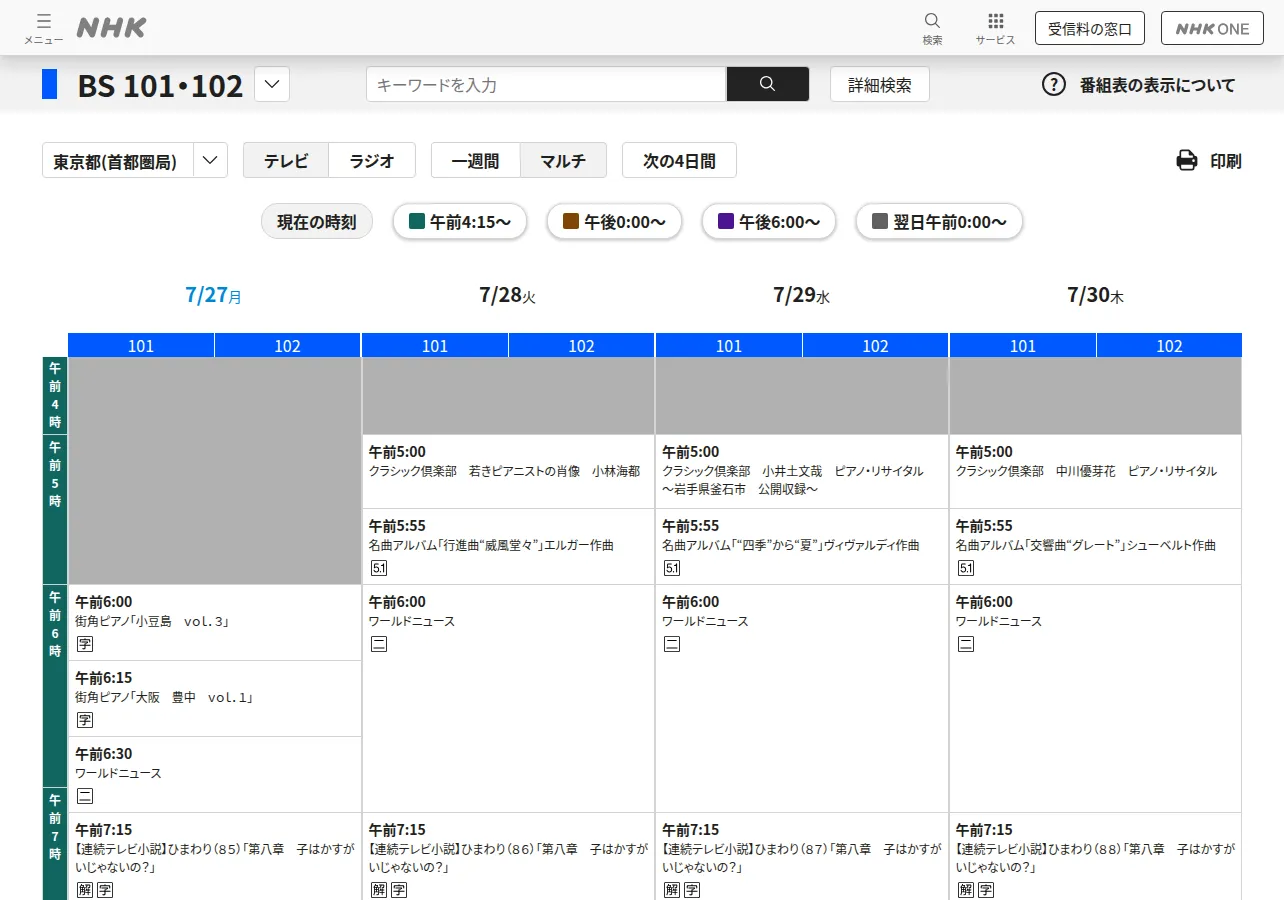The width and height of the screenshot is (1284, 900).
Task: Click the bilingual icon under 7/29 ワールドニュース
Action: point(672,644)
